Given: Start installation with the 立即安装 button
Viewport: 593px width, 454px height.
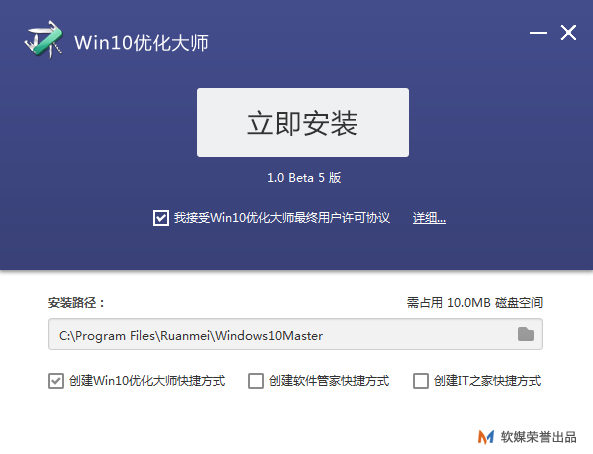Looking at the screenshot, I should click(303, 123).
